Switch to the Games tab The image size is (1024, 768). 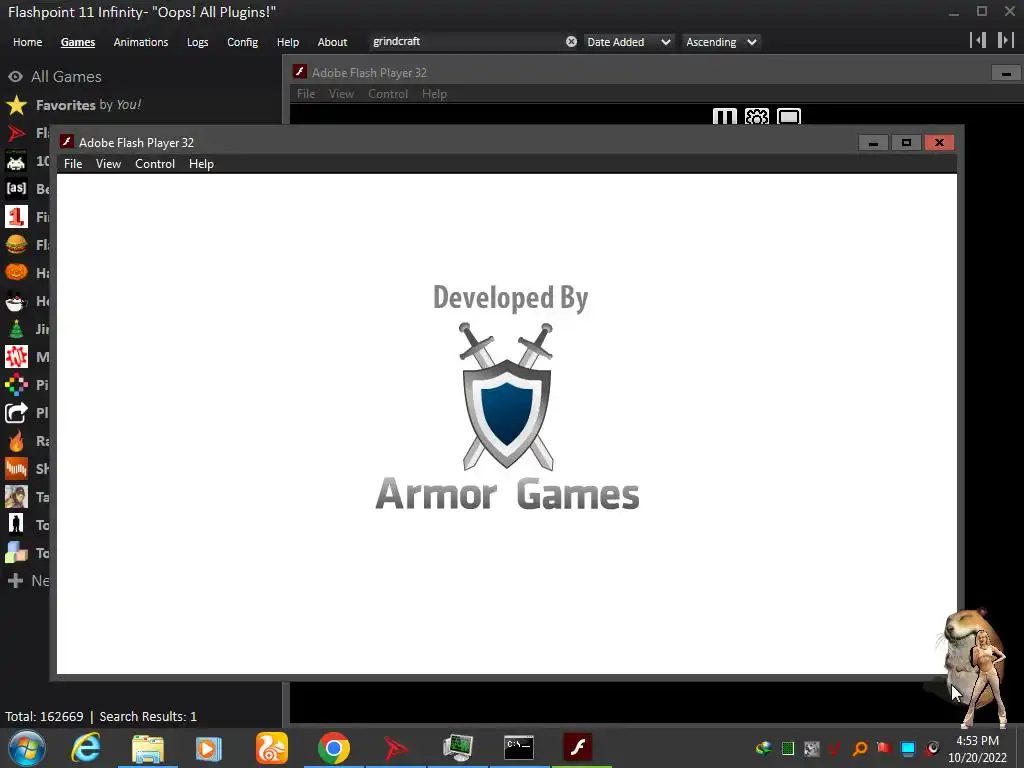78,42
